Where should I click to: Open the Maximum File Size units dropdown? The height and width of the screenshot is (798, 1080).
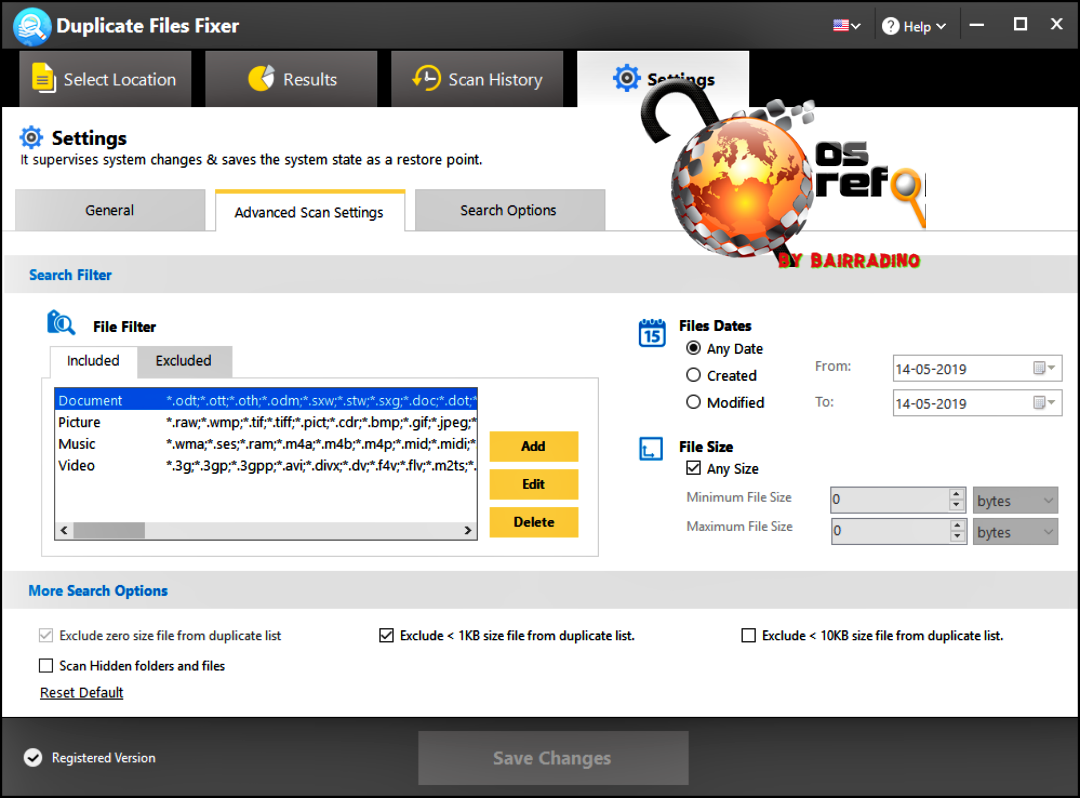point(1015,532)
